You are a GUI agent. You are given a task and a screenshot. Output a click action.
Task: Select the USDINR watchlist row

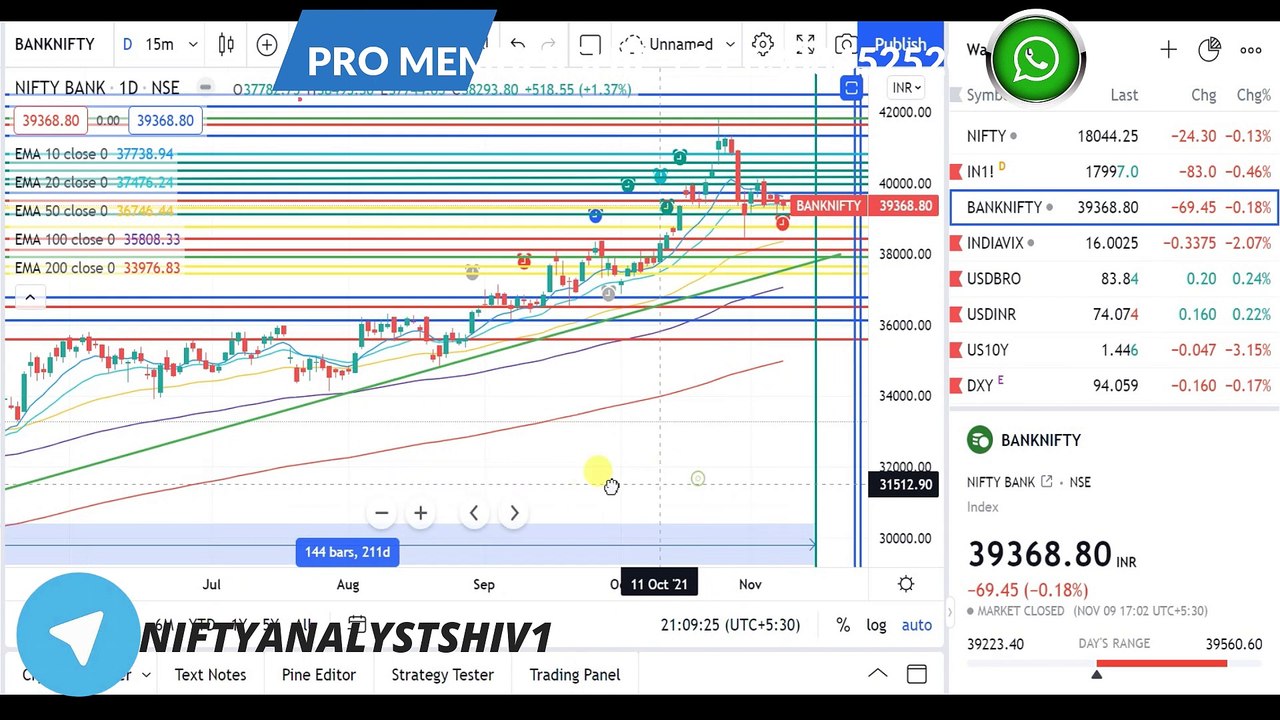pos(1114,314)
